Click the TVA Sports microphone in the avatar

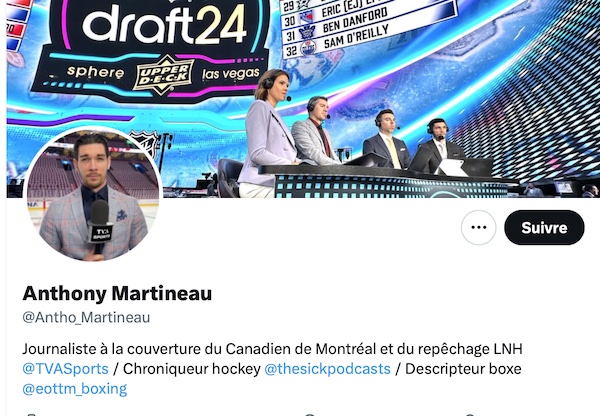100,227
